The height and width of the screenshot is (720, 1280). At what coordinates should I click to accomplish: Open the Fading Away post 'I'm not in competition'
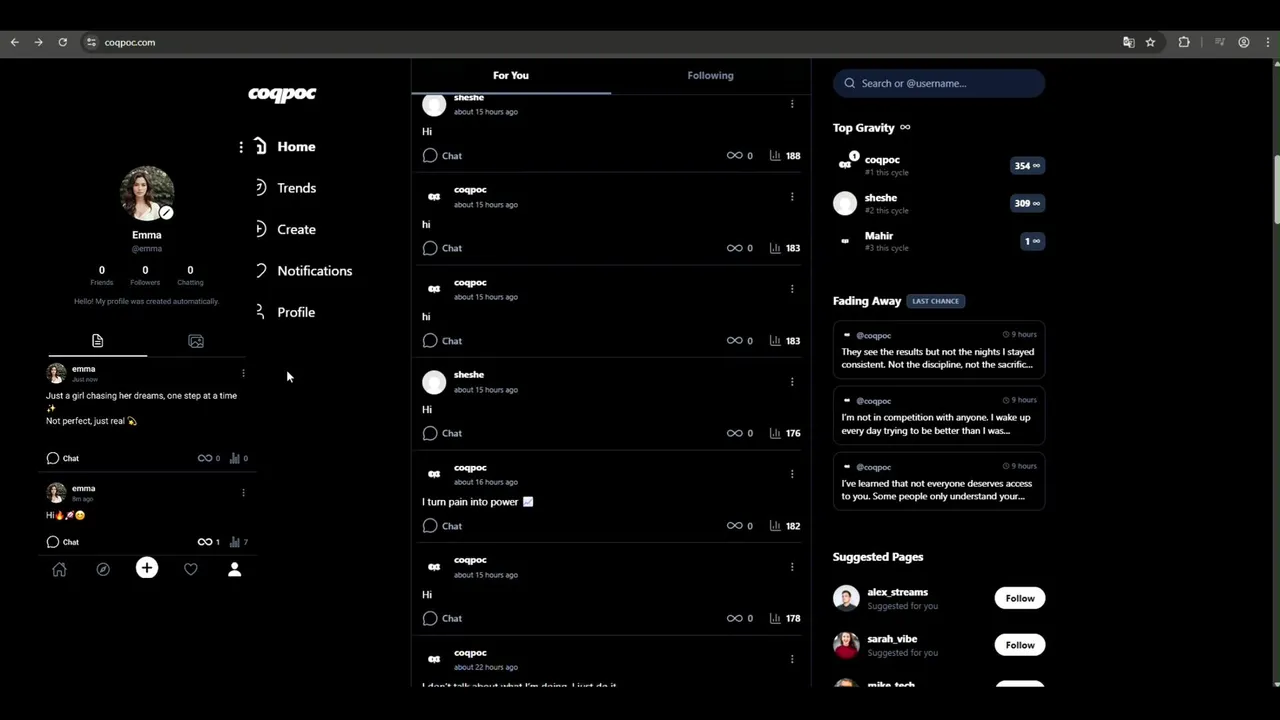[x=939, y=416]
